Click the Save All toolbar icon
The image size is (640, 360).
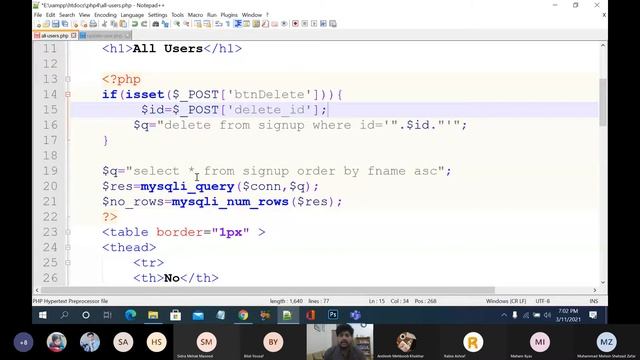click(x=65, y=24)
